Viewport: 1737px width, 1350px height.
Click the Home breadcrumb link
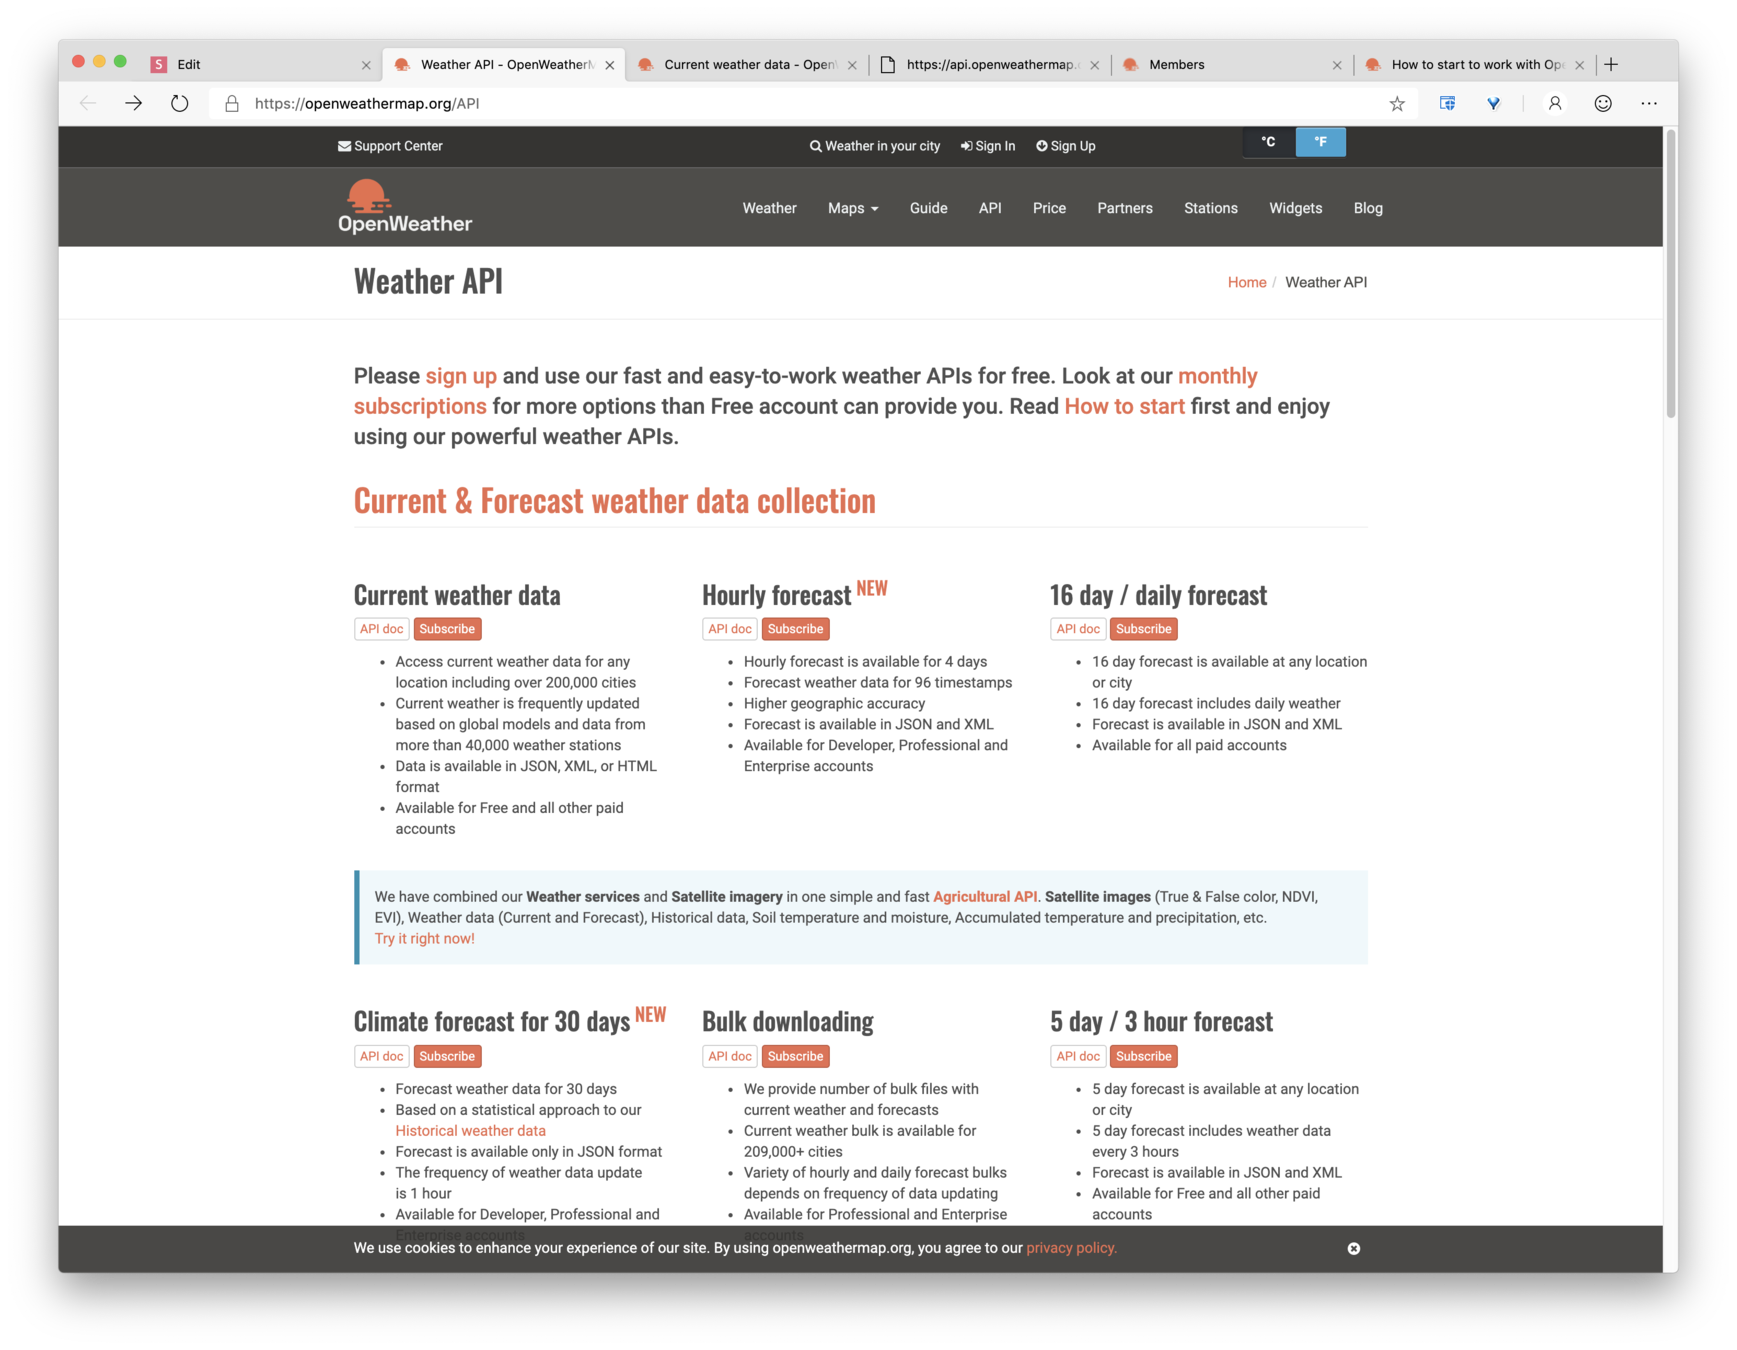click(1247, 283)
